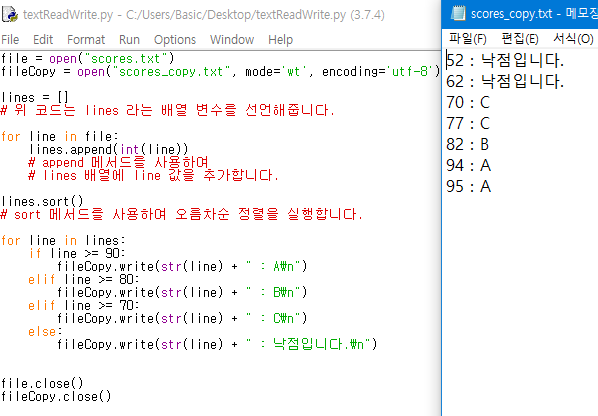The width and height of the screenshot is (598, 416).
Task: Click the Notepad icon in scores_copy.txt title bar
Action: (458, 13)
